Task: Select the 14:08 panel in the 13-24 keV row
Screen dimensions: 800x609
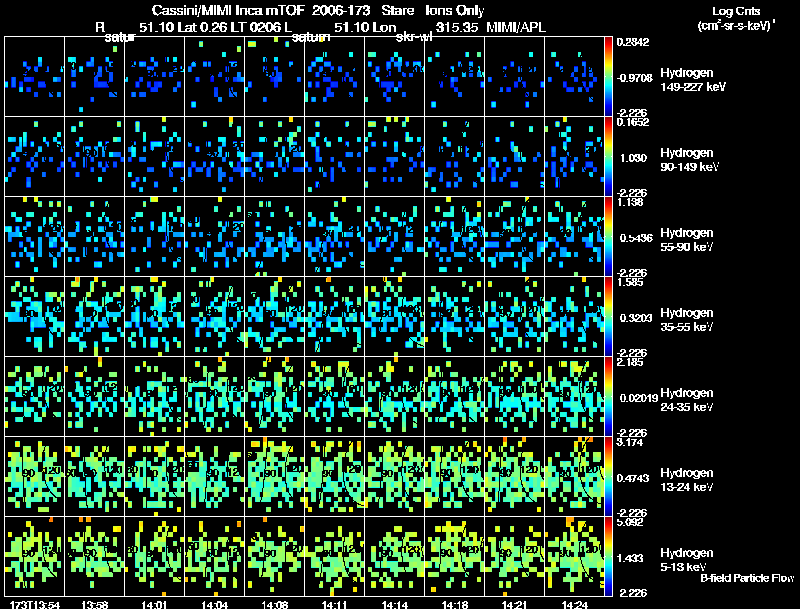Action: [274, 476]
